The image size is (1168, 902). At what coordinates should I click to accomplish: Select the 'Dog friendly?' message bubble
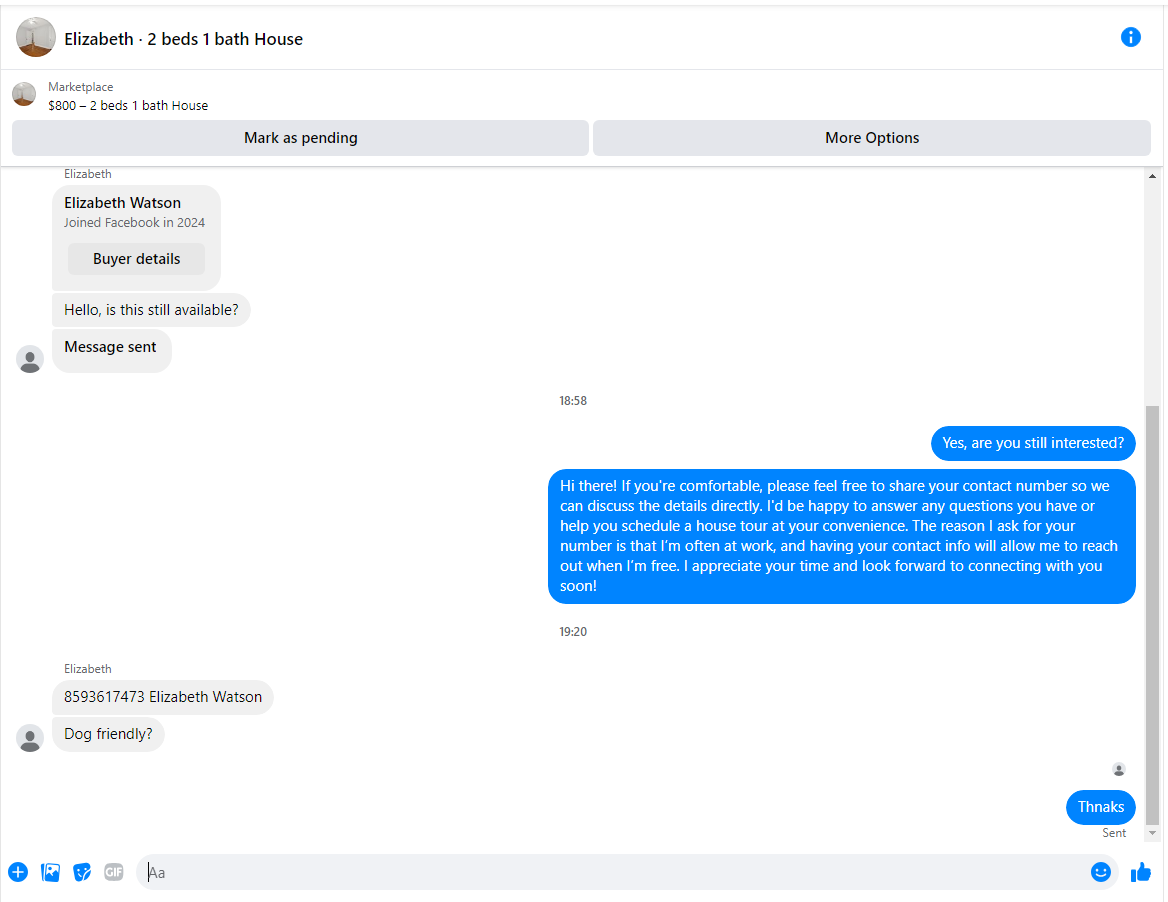point(108,734)
